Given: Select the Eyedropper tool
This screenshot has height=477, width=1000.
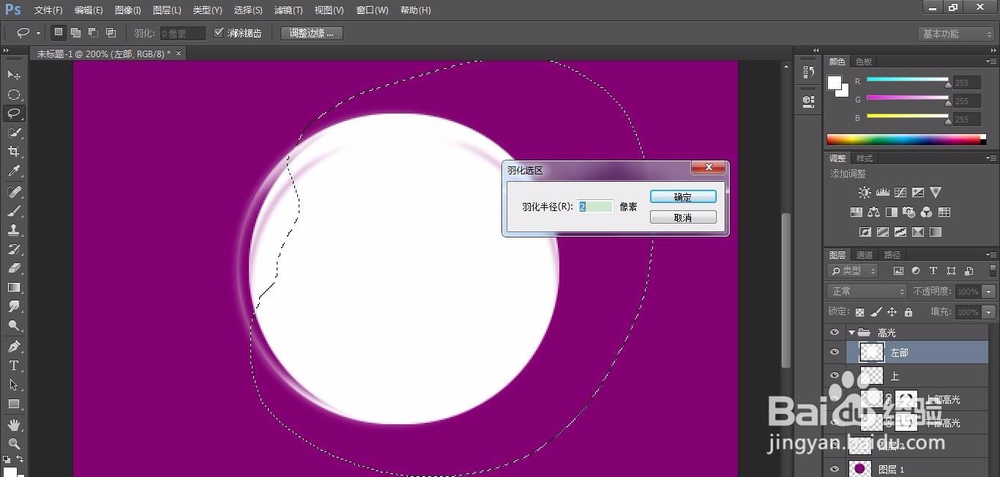Looking at the screenshot, I should (14, 171).
